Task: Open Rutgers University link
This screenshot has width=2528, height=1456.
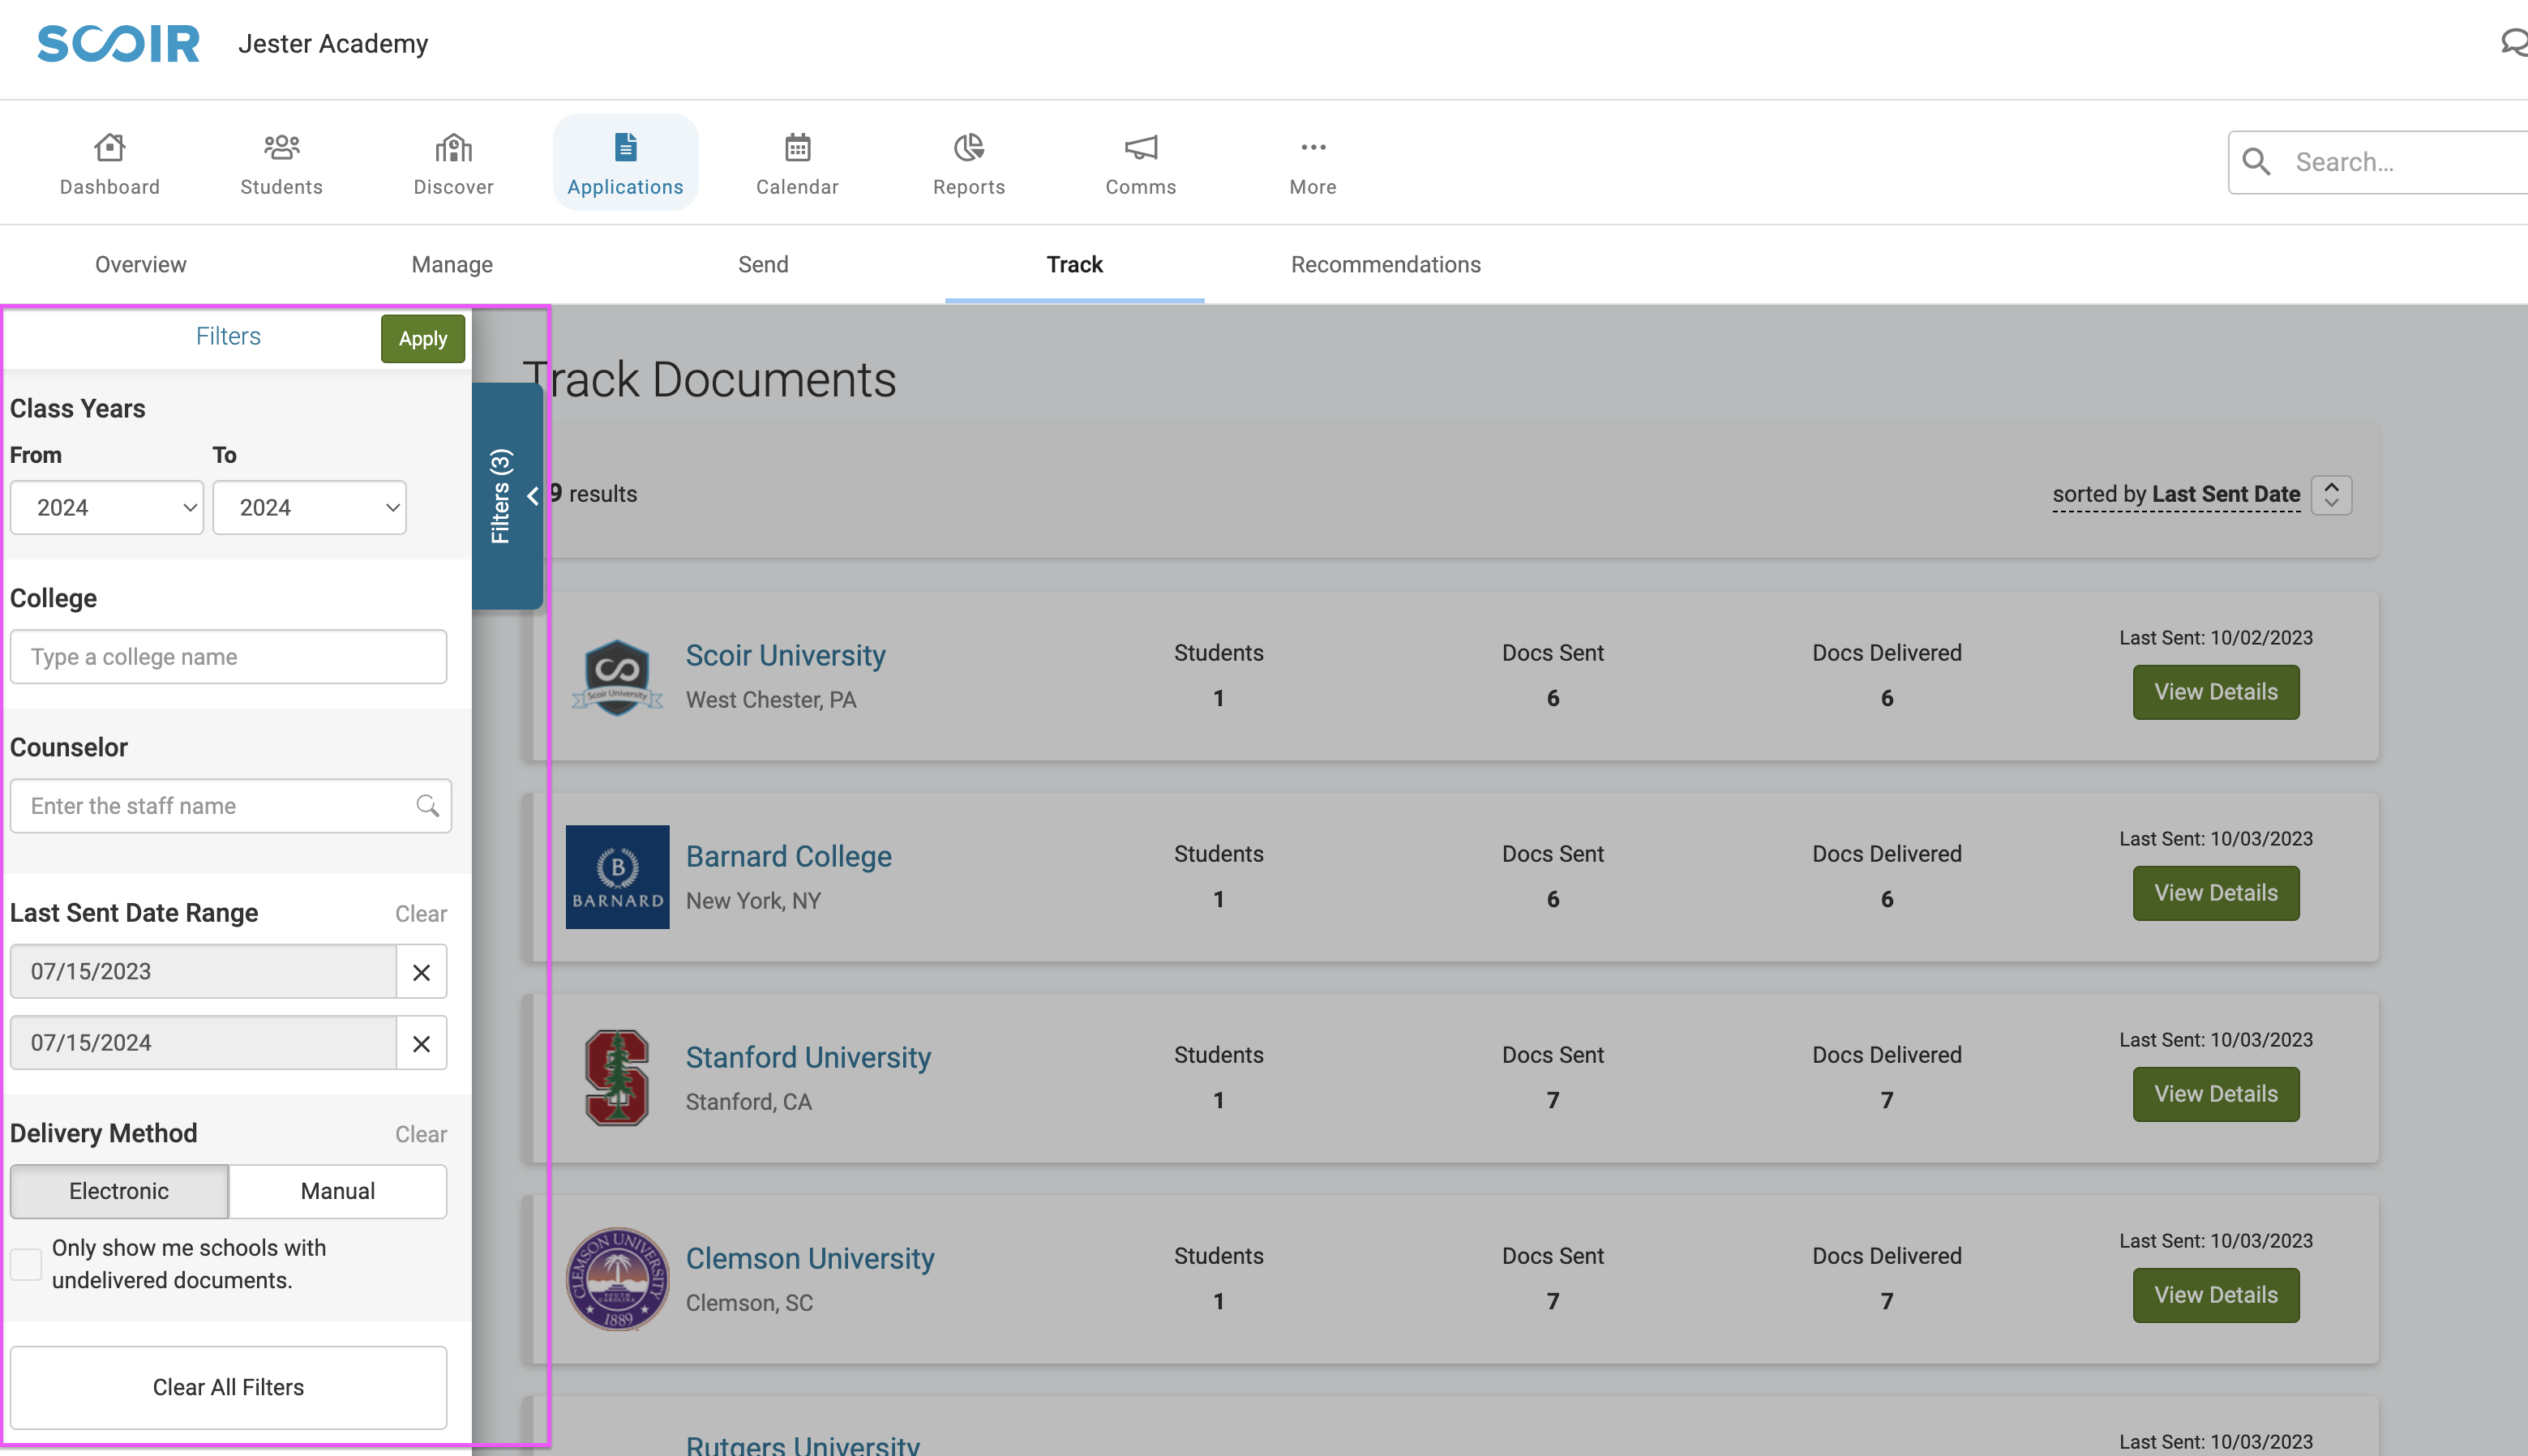Action: 803,1445
